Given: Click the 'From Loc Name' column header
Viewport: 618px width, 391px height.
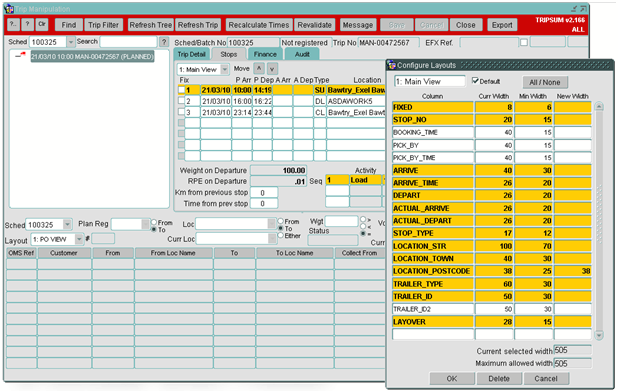Looking at the screenshot, I should [173, 253].
